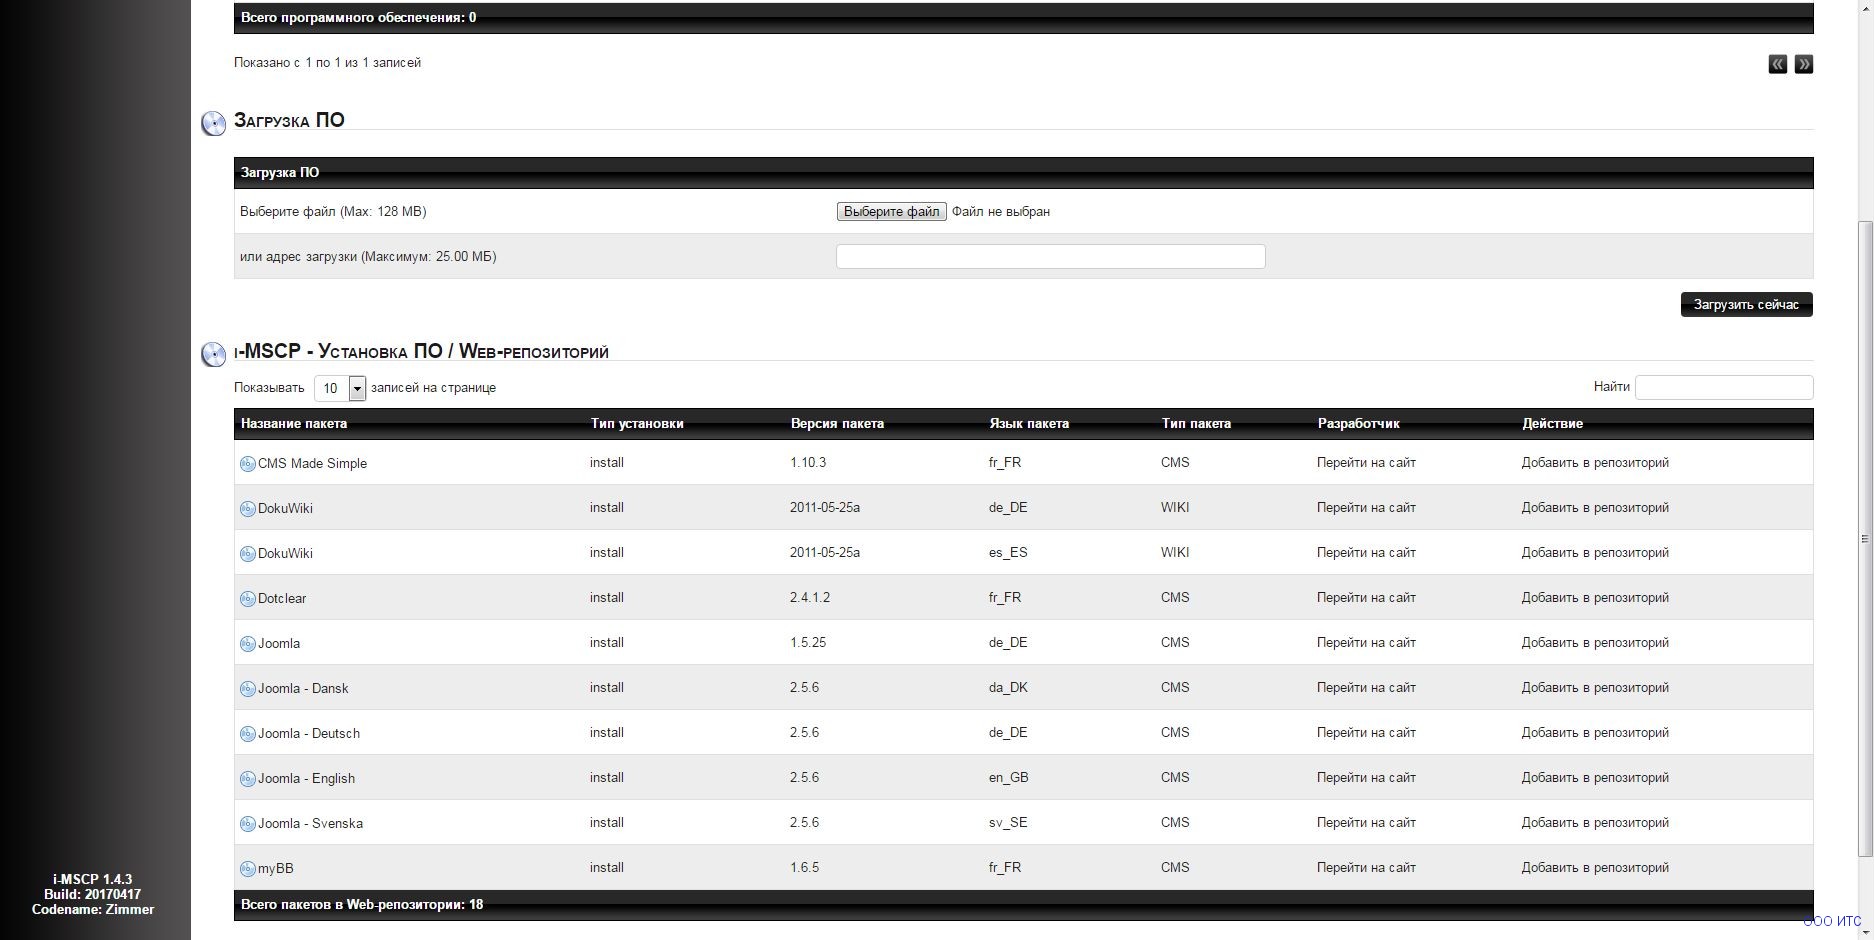Sort by the Версия пакета column
Image resolution: width=1874 pixels, height=940 pixels.
coord(837,423)
